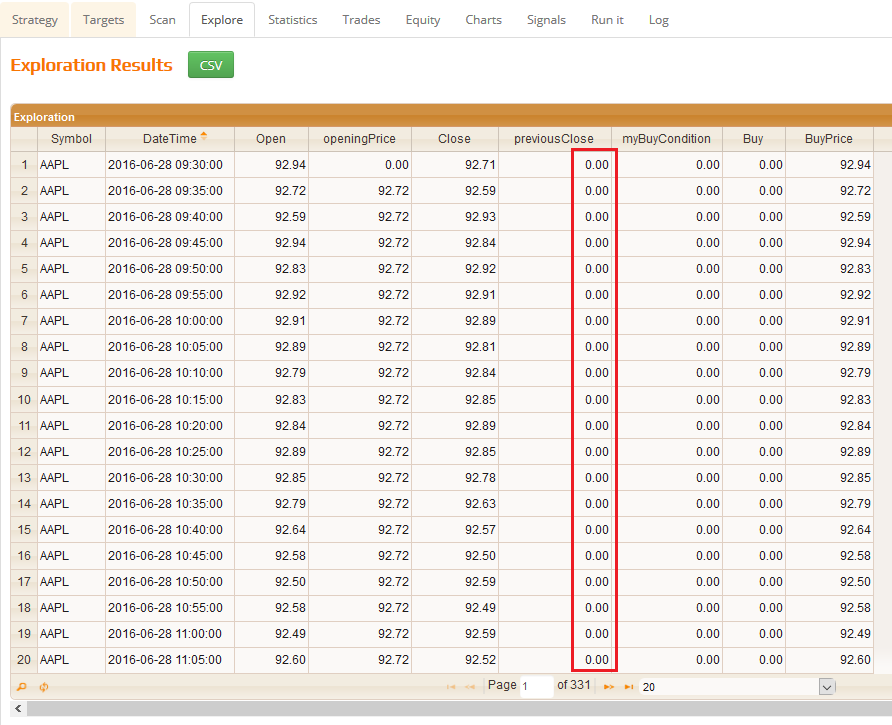892x725 pixels.
Task: Select the 2016-06-28 09:35:00 cell
Action: coord(170,191)
